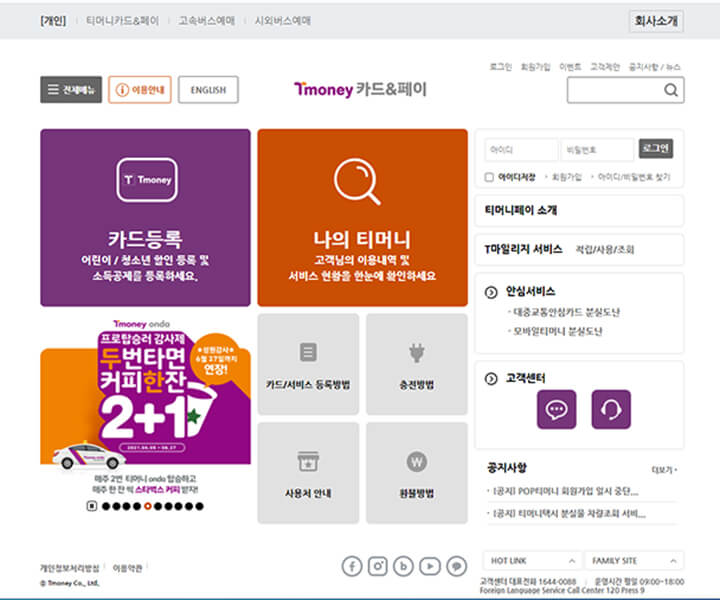Click the Tmoney card icon in 카드등록 tile
Viewport: 720px width, 600px height.
(x=147, y=180)
